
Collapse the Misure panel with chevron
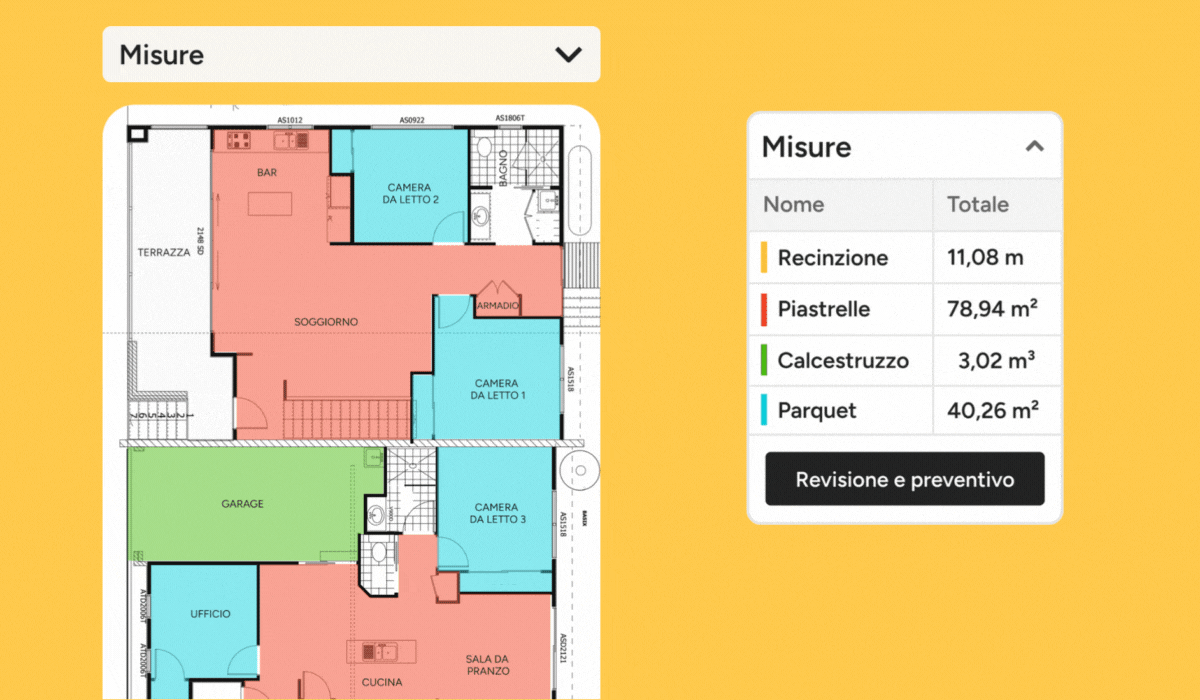pos(1035,147)
